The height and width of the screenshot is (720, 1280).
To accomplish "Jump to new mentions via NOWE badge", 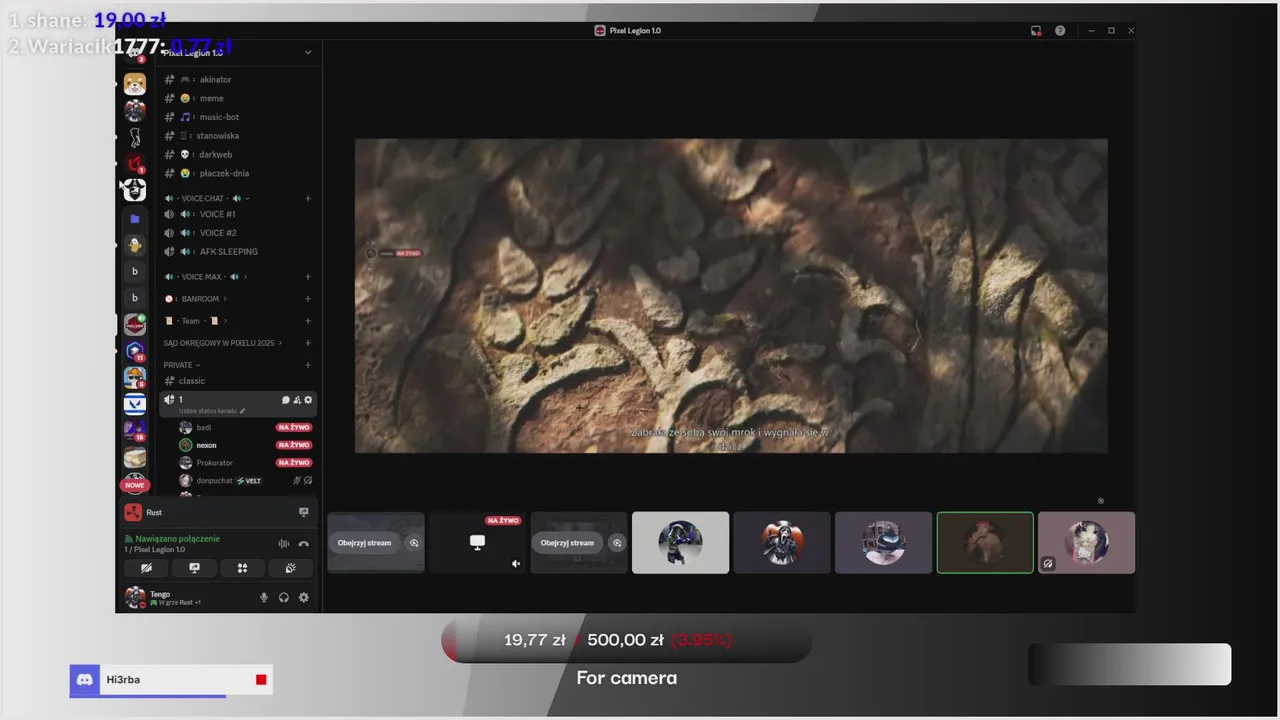I will [x=135, y=485].
